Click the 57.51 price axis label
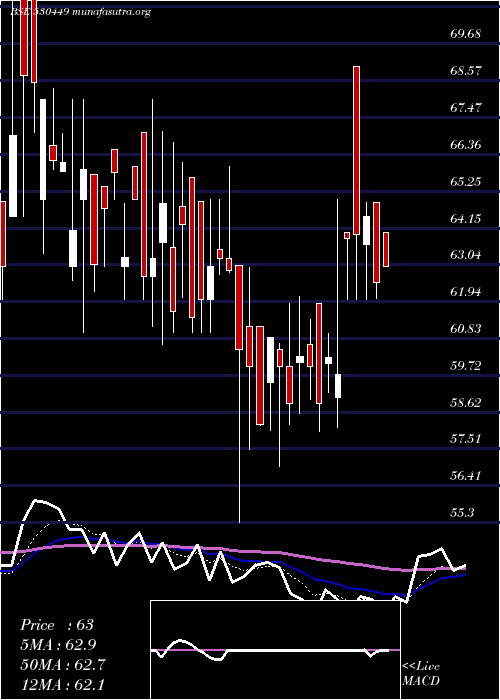500x700 pixels. click(x=466, y=439)
